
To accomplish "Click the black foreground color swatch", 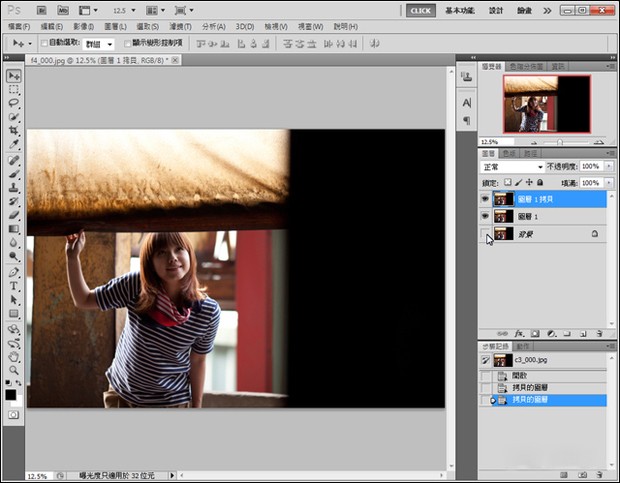I will [11, 393].
